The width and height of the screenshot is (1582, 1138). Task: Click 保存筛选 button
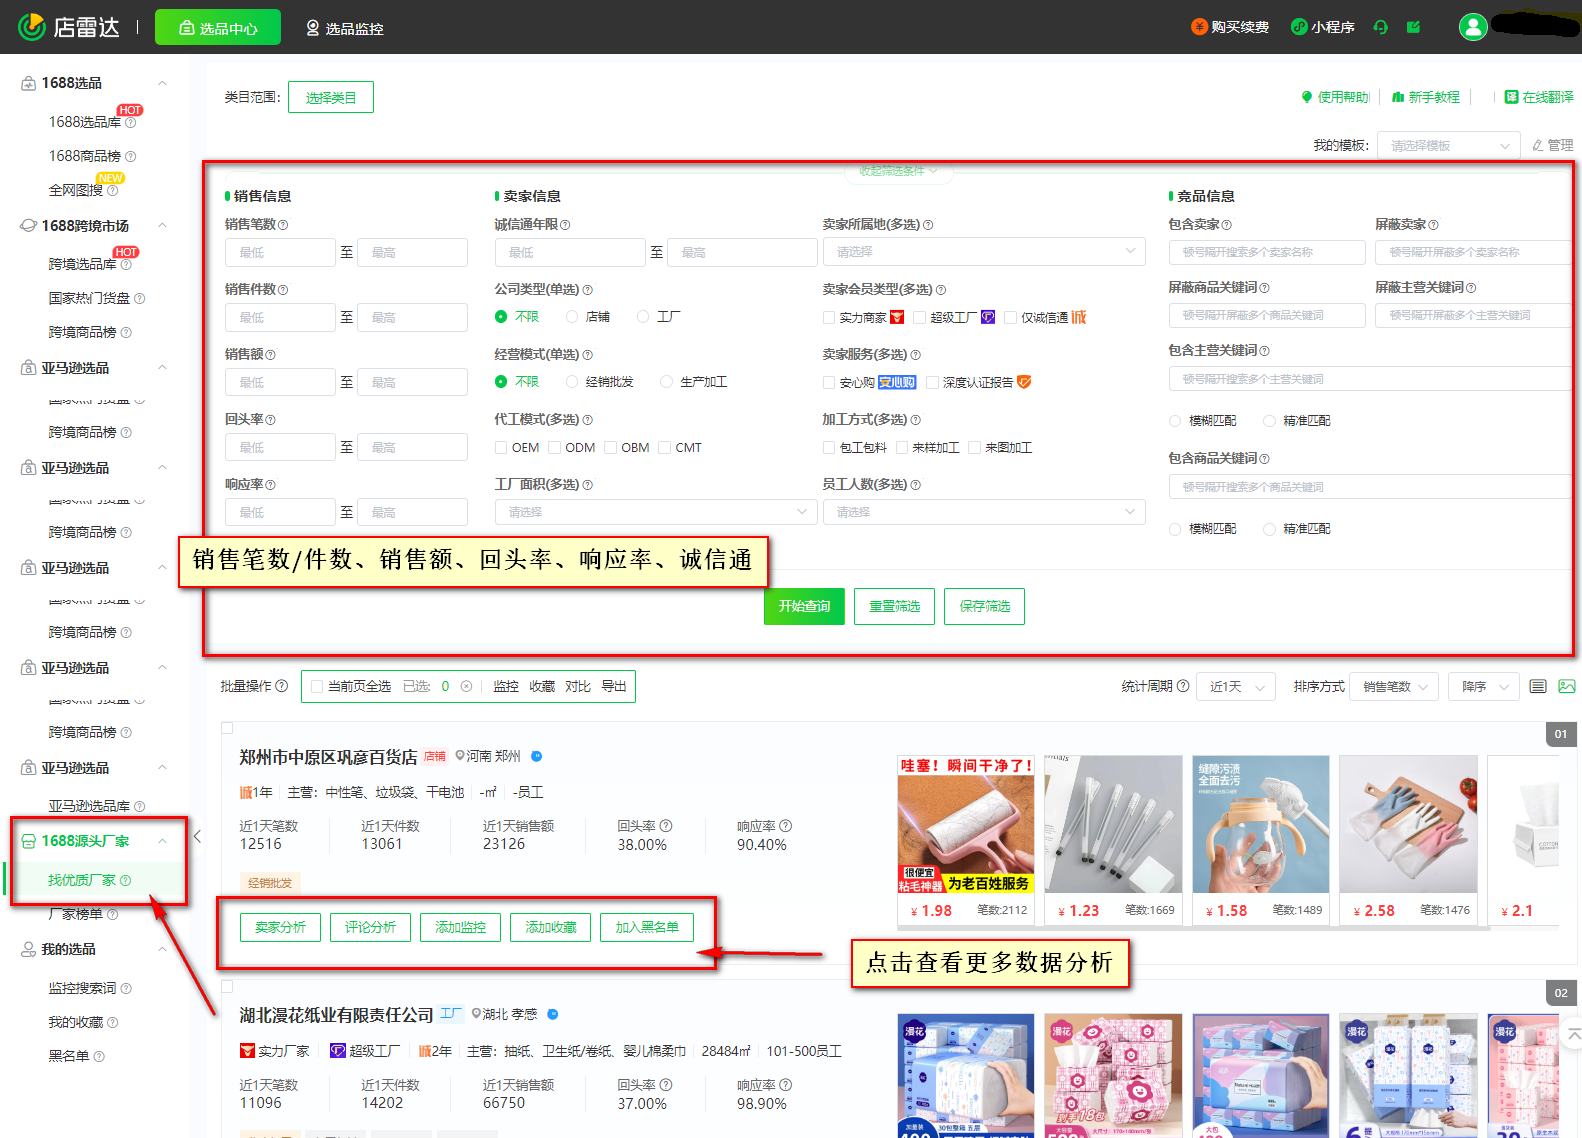[x=984, y=606]
